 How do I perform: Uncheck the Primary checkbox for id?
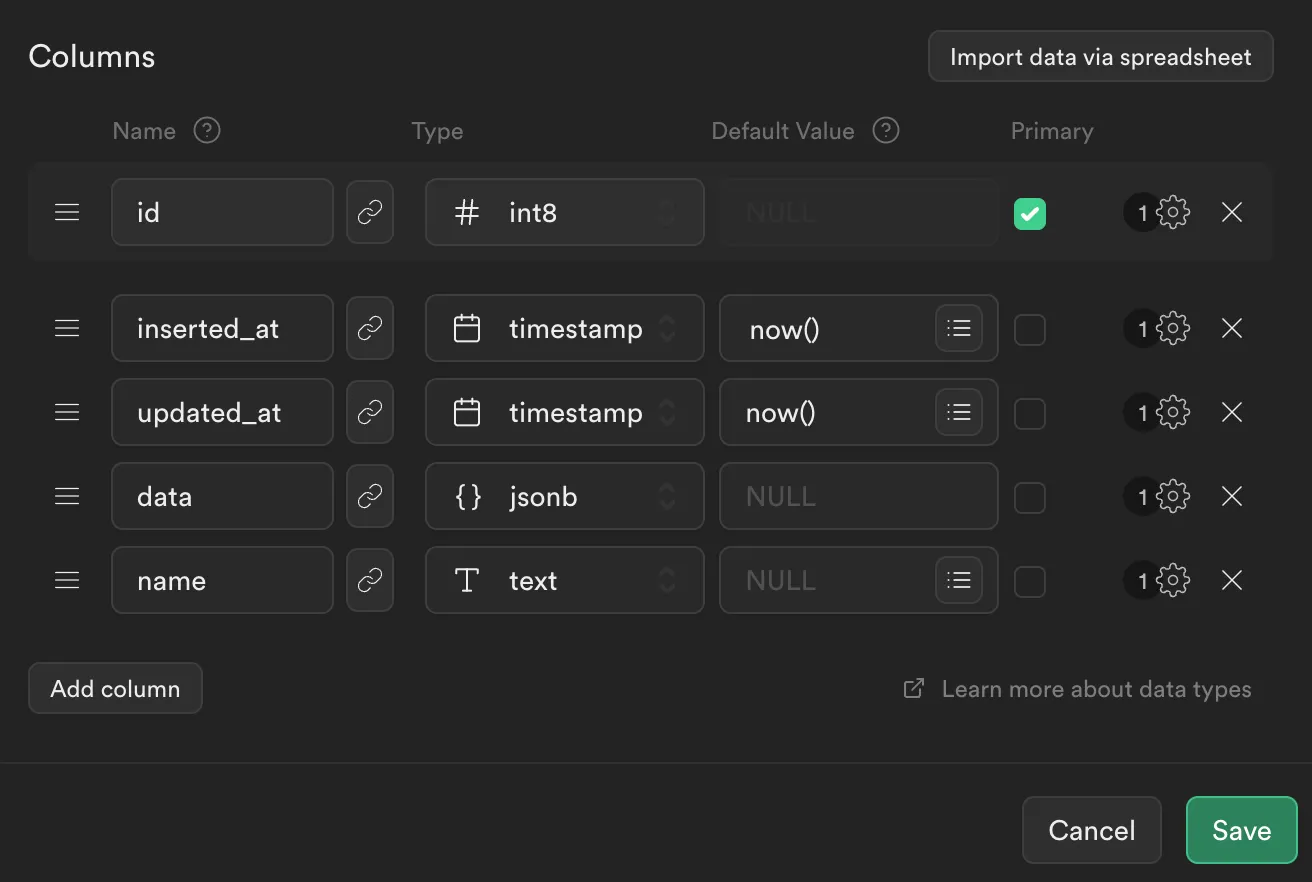click(x=1030, y=213)
